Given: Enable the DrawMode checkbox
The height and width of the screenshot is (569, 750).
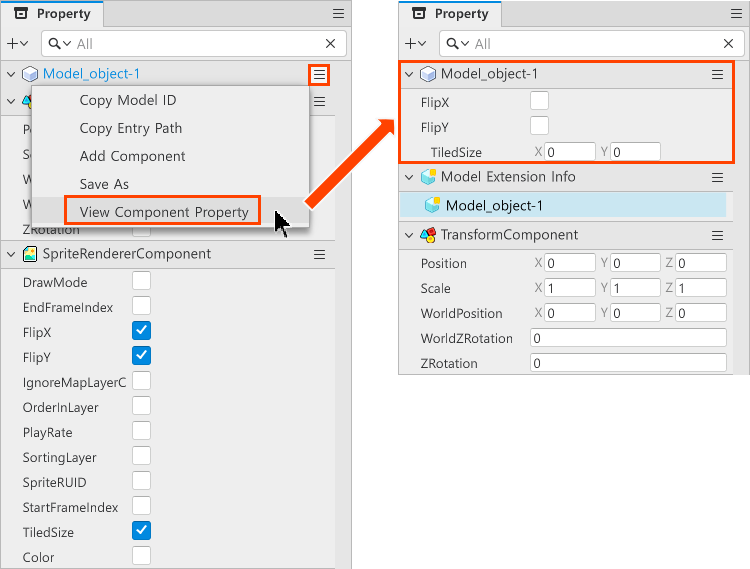Looking at the screenshot, I should coord(142,281).
